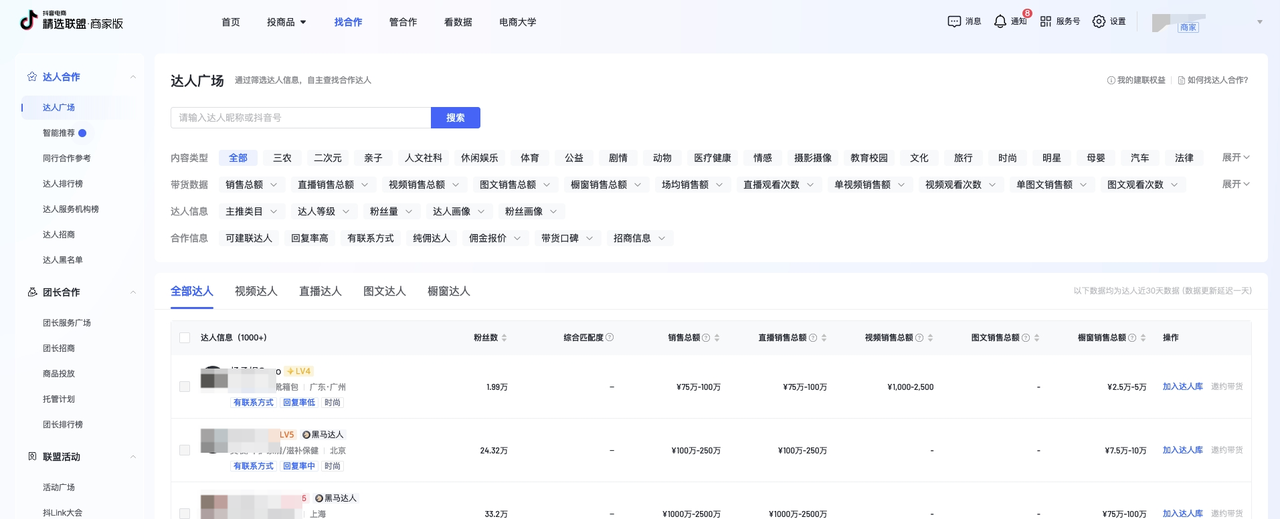Click the 我的建联权益 info icon
The height and width of the screenshot is (519, 1280).
tap(1111, 80)
